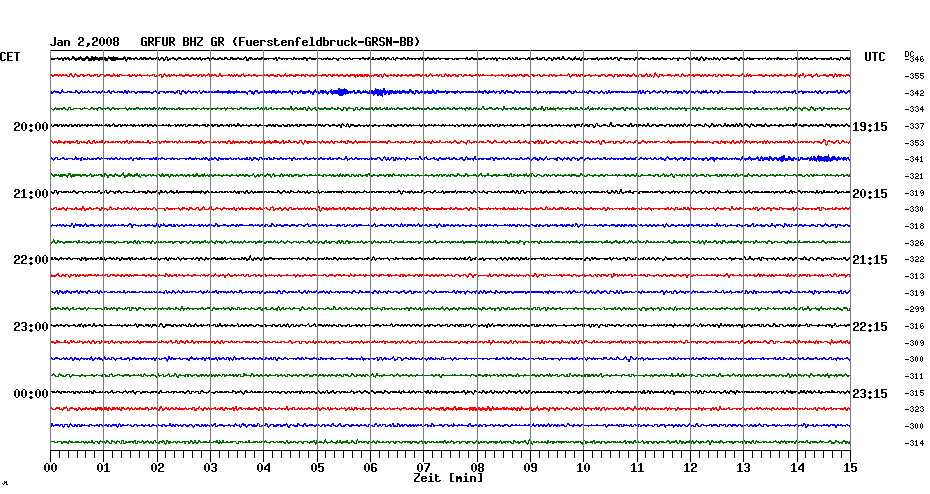Click the "14" minute tick label

(797, 468)
